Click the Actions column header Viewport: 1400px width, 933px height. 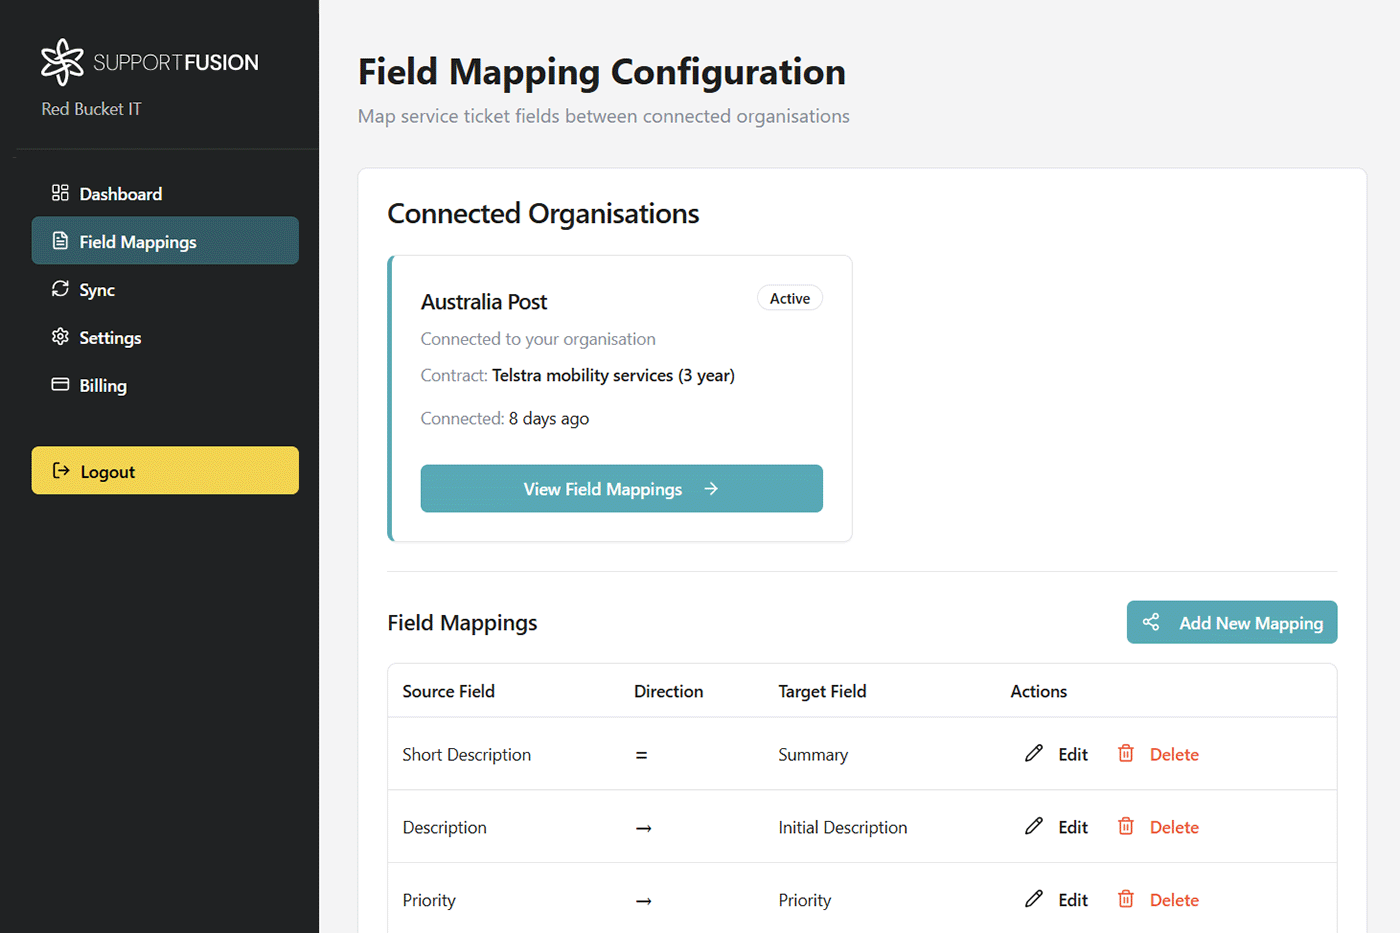[1039, 691]
